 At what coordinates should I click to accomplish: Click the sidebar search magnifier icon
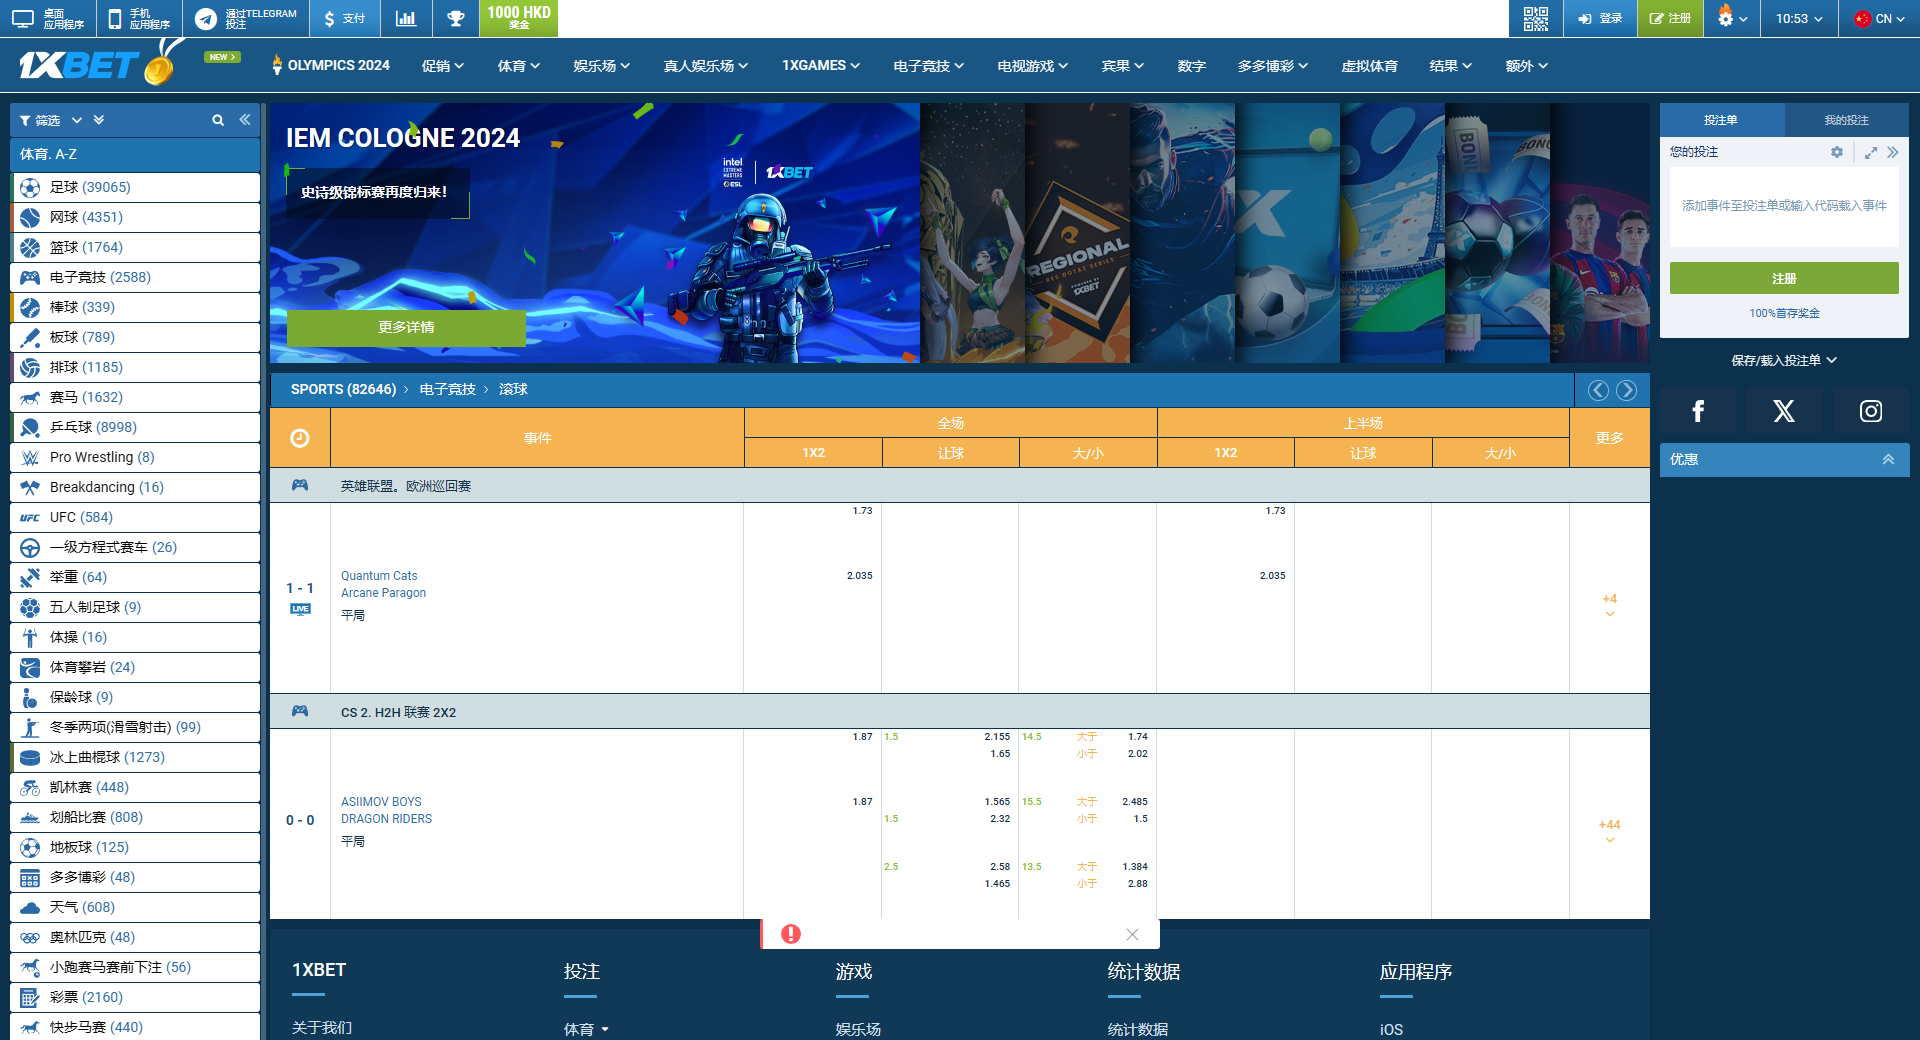(218, 120)
